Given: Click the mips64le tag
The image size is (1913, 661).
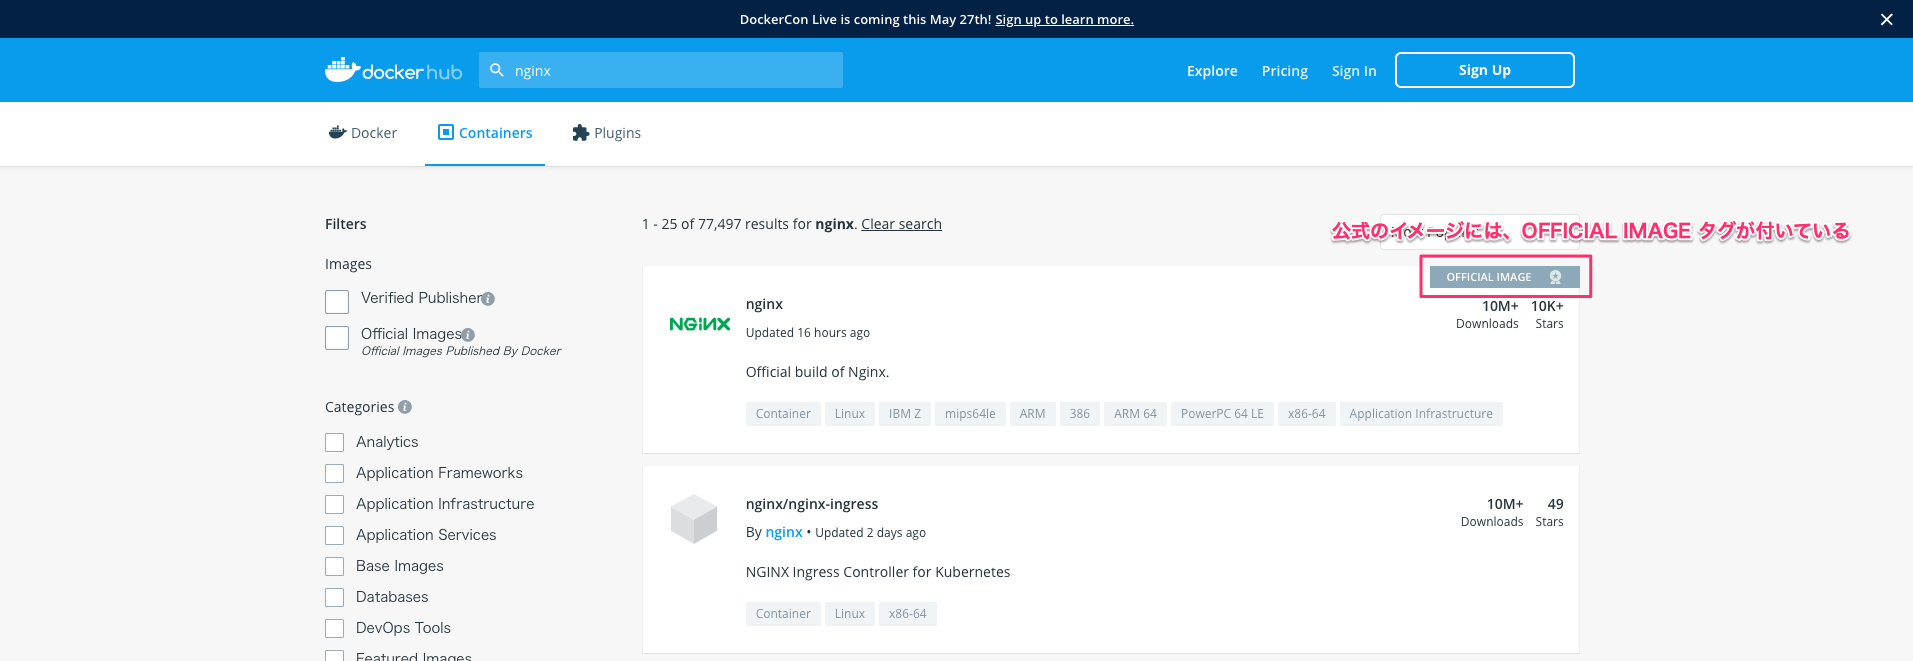Looking at the screenshot, I should click(x=970, y=414).
